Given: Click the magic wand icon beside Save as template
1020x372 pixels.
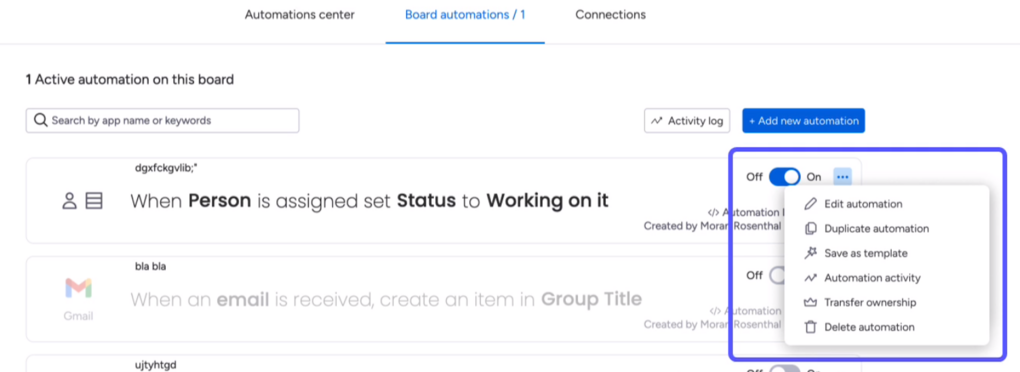Looking at the screenshot, I should tap(810, 253).
